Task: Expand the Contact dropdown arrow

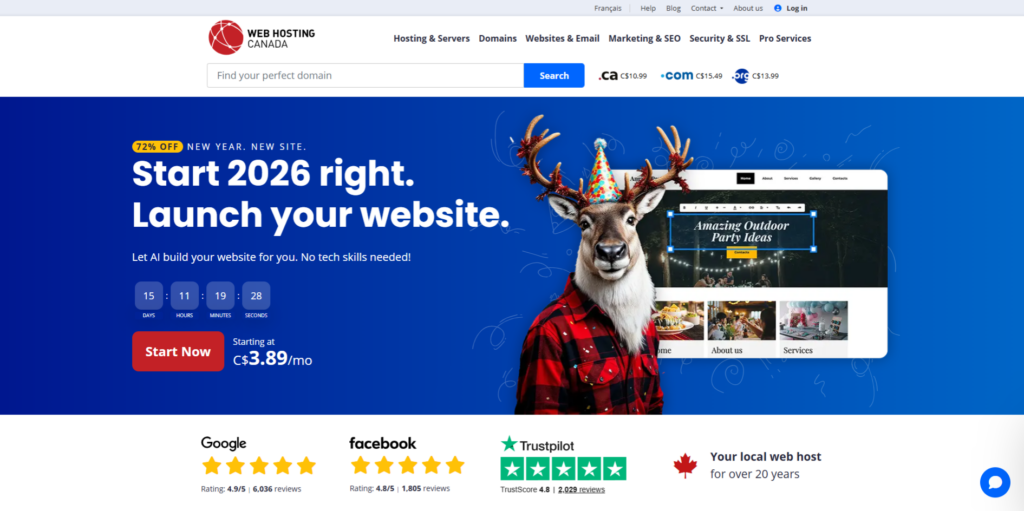Action: (x=722, y=8)
